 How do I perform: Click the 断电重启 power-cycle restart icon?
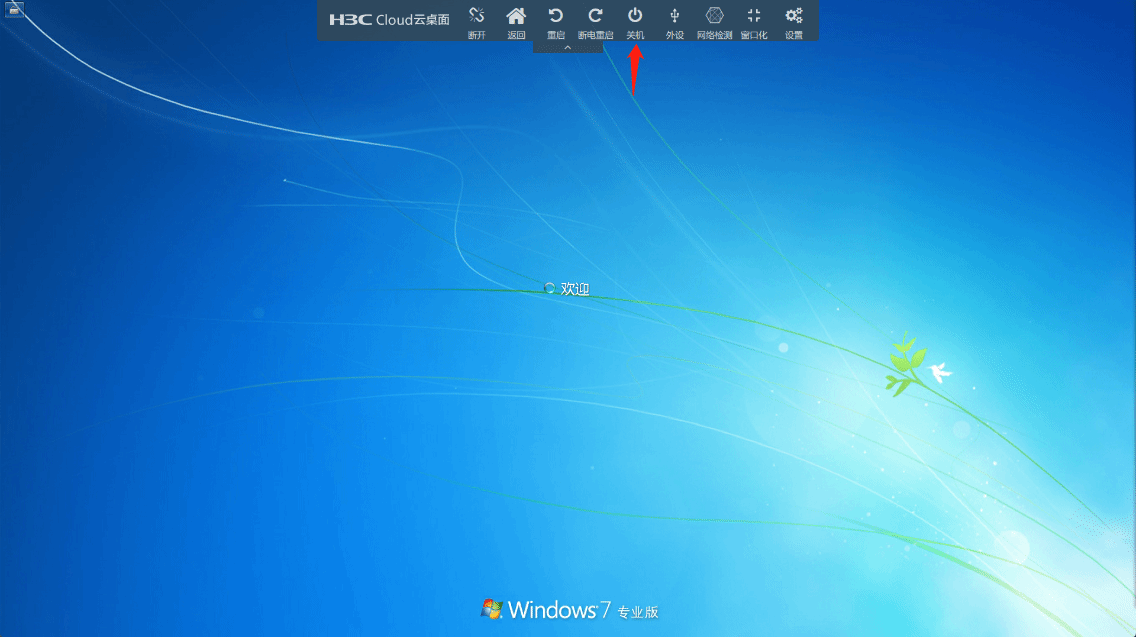click(595, 15)
